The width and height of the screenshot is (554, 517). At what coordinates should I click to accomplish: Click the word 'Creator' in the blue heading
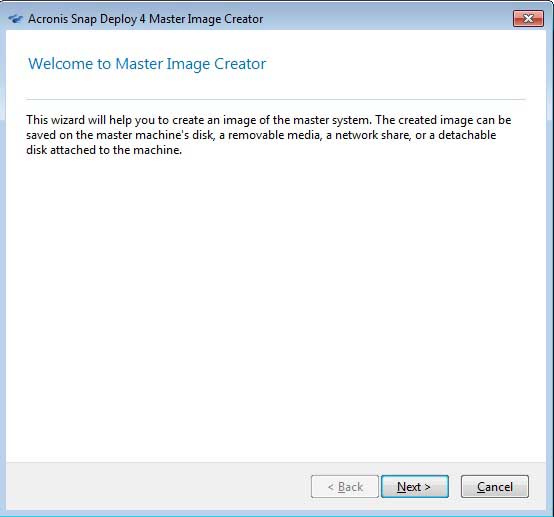240,64
